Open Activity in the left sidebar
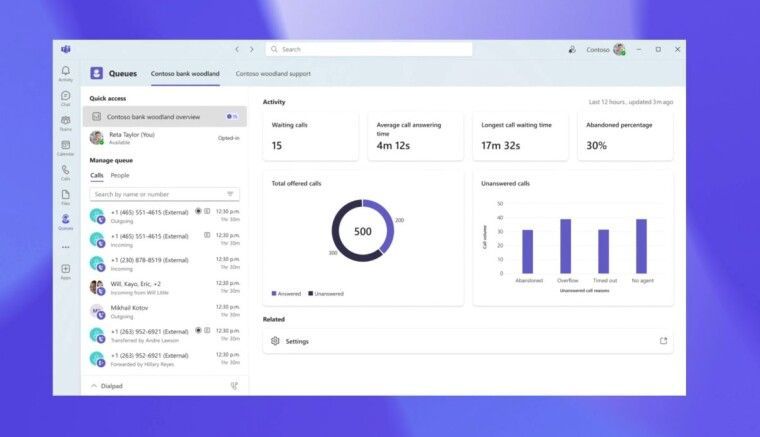Viewport: 760px width, 437px height. click(x=66, y=73)
